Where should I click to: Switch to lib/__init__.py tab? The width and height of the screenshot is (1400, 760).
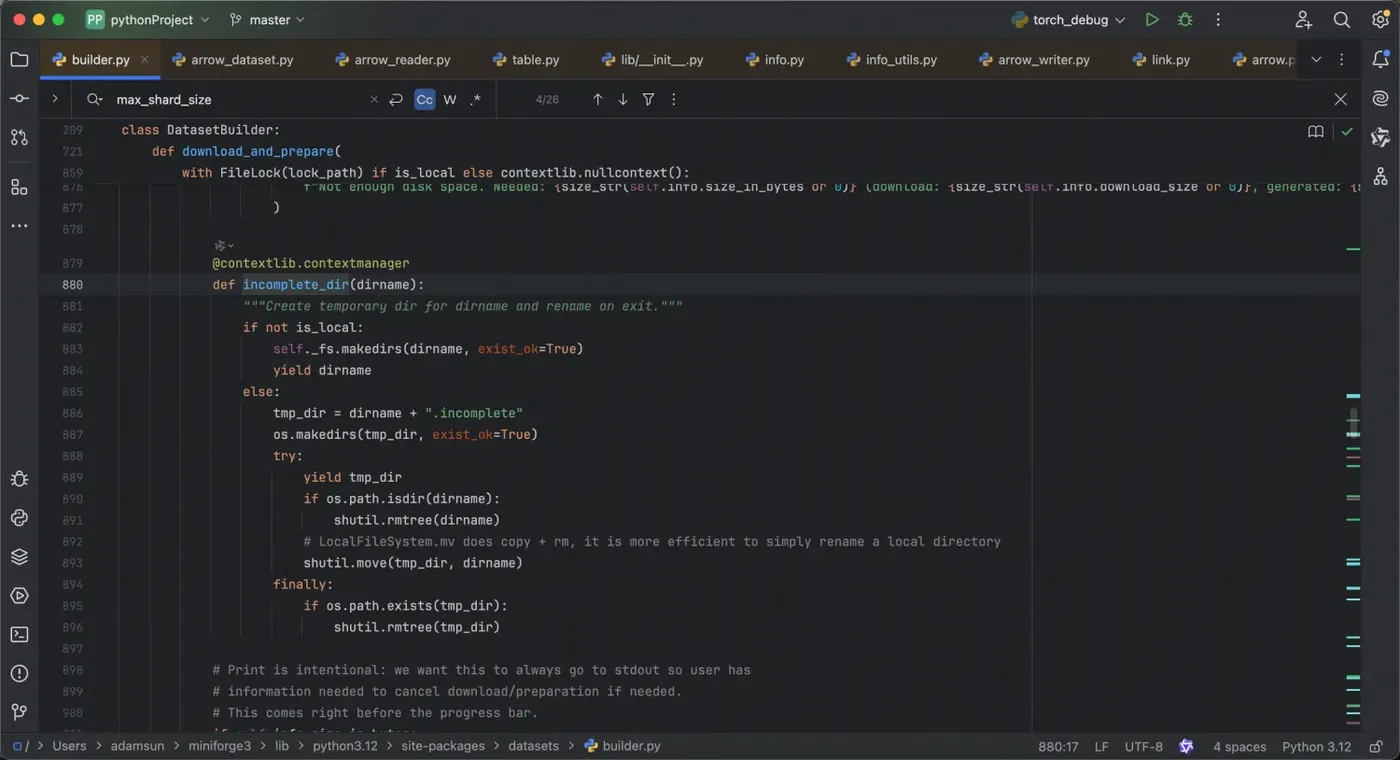point(652,60)
